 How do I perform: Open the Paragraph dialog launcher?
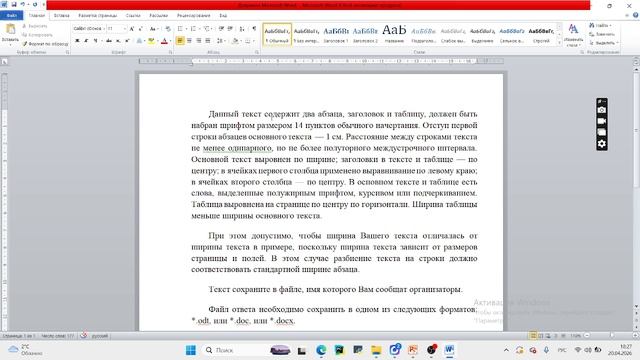pyautogui.click(x=257, y=52)
